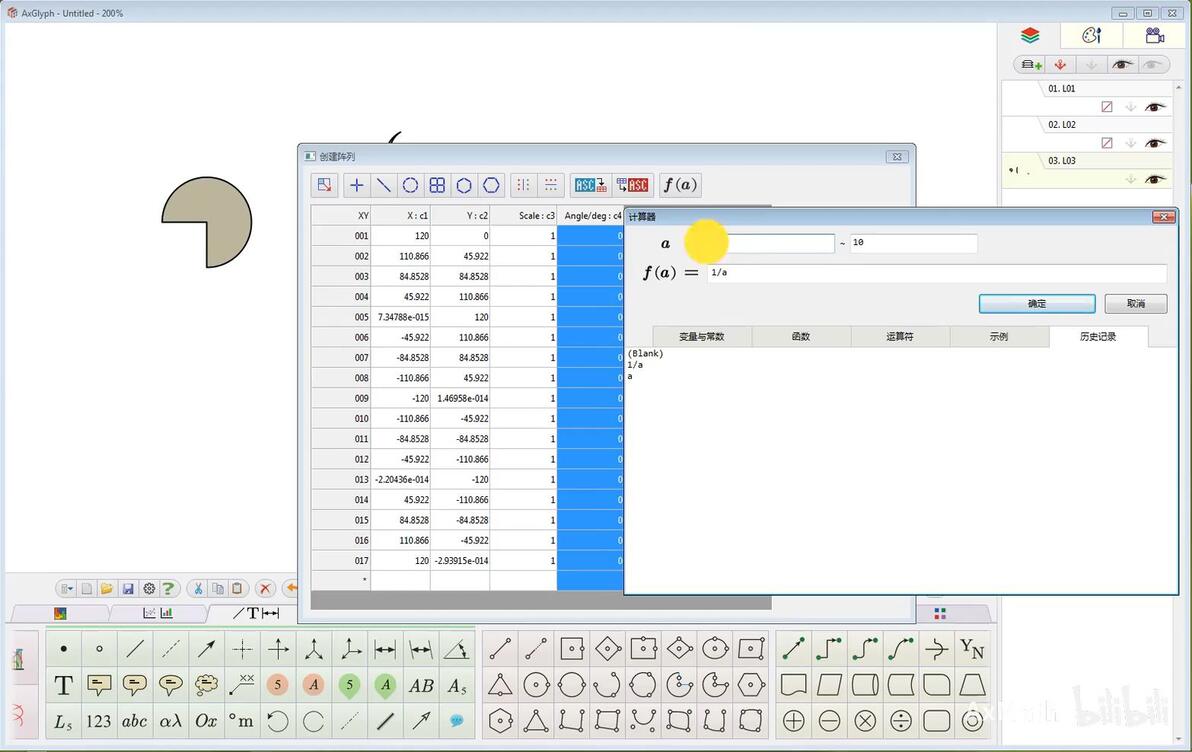Open the 历史记录 tab in calculator
The width and height of the screenshot is (1192, 752).
[x=1098, y=336]
